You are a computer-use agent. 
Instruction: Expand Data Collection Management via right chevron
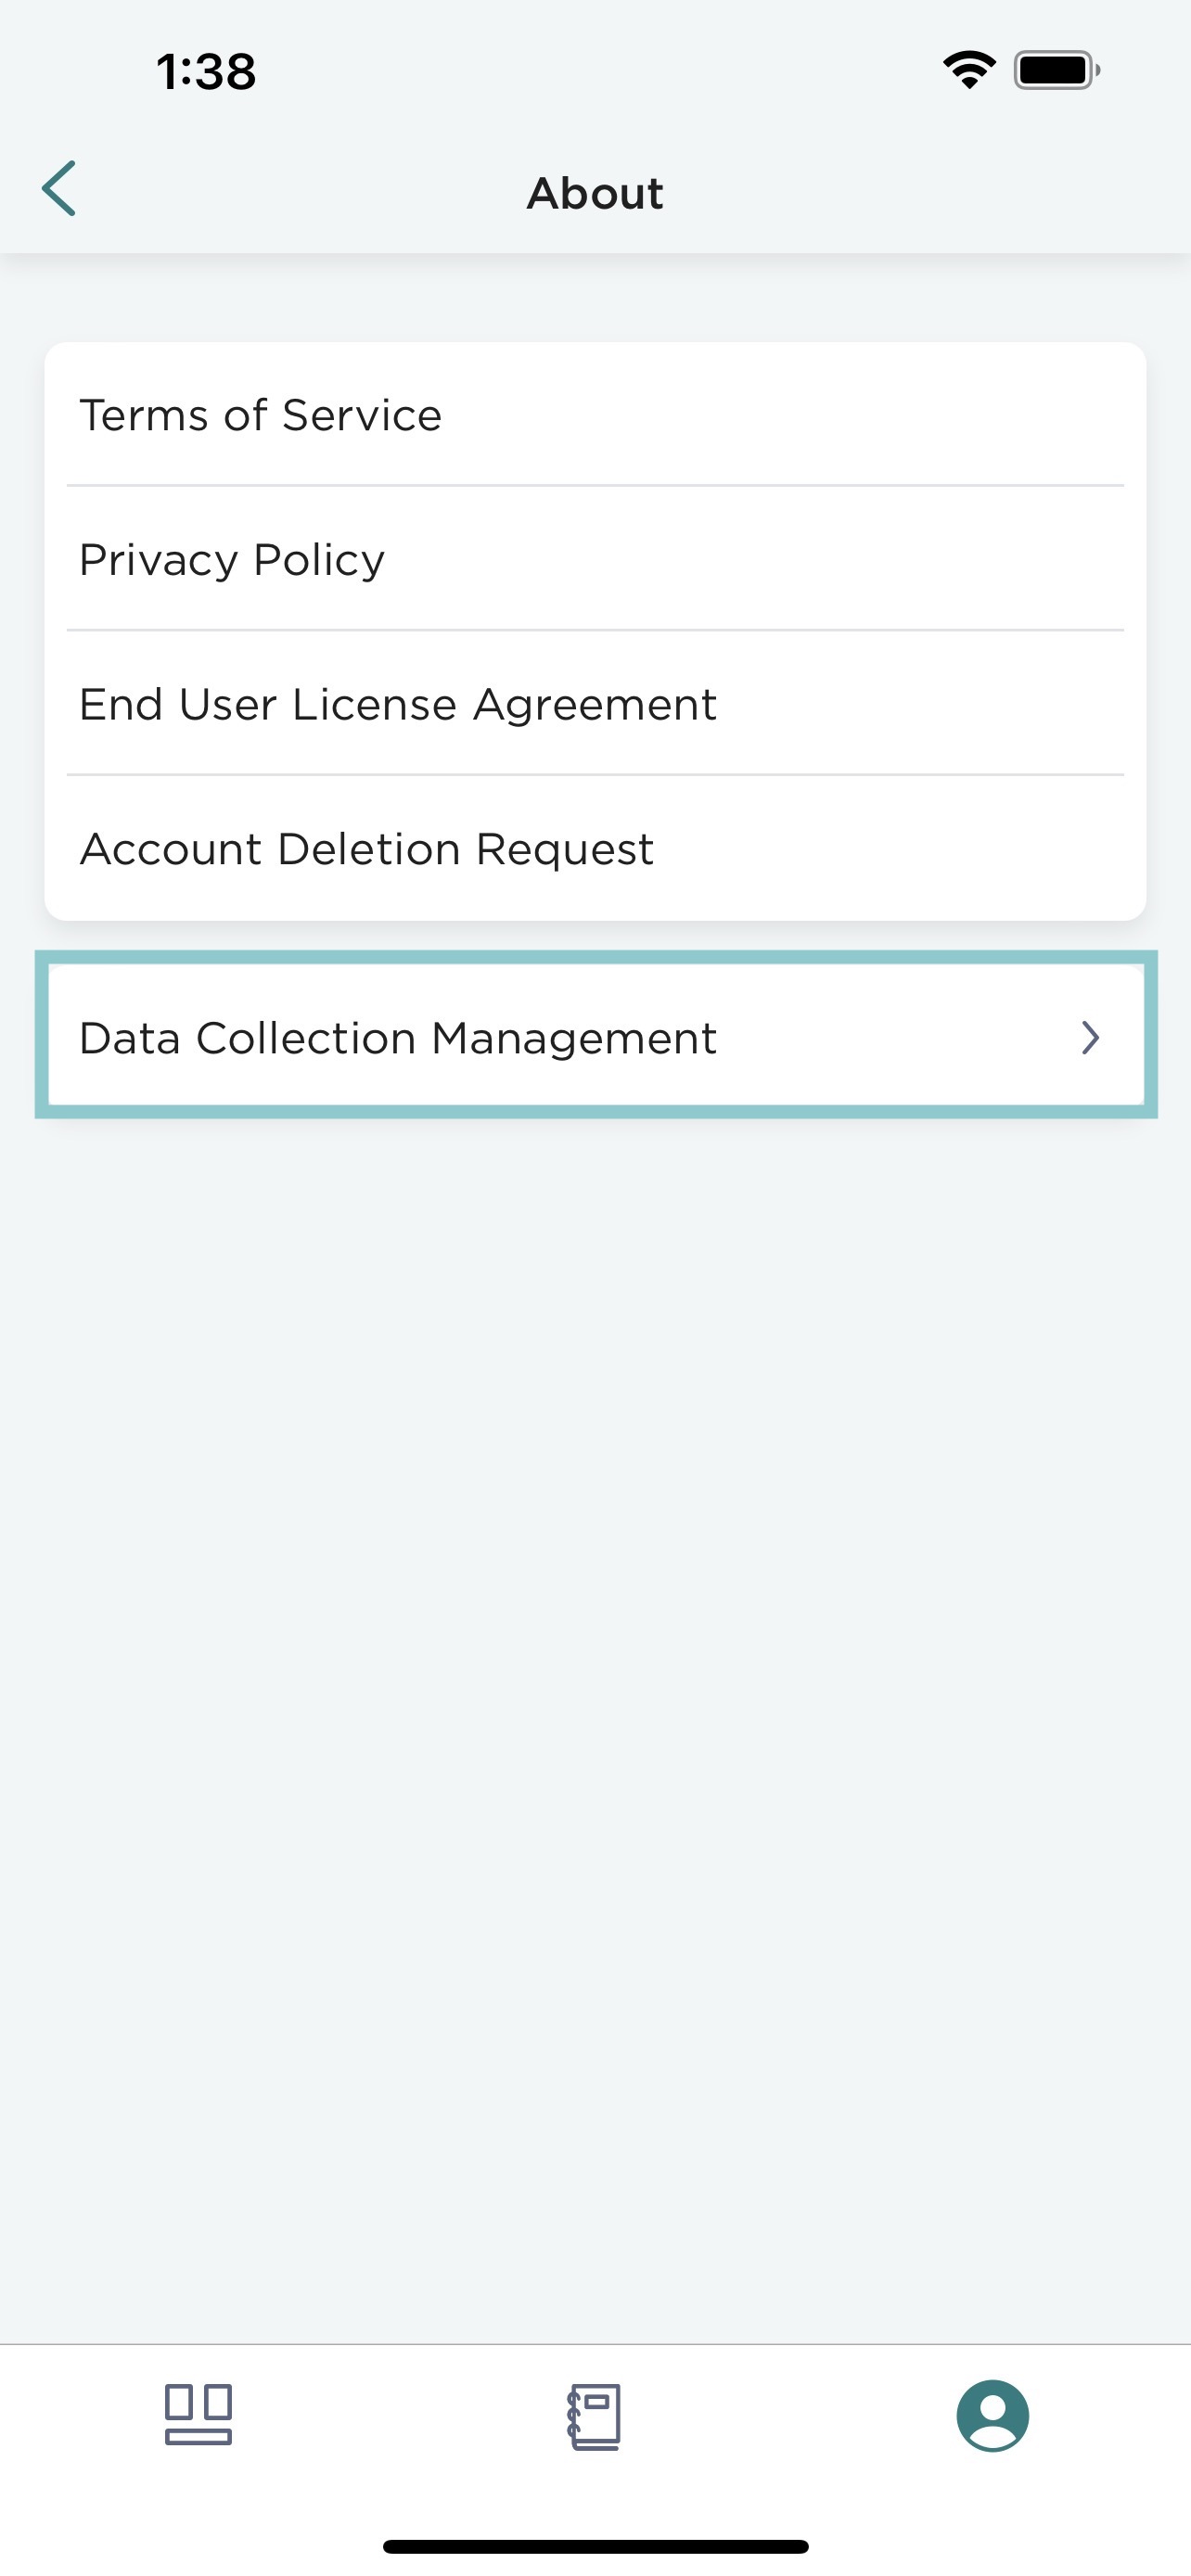click(1091, 1038)
